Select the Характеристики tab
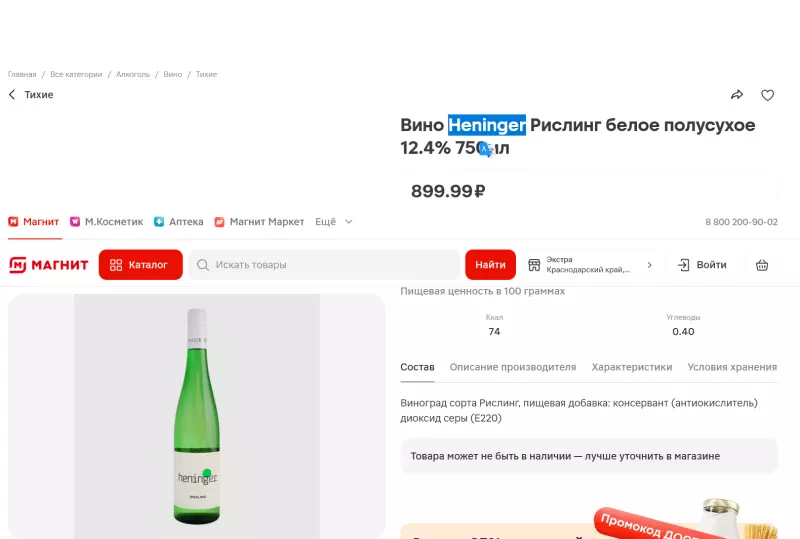Screen dimensions: 800x539 (632, 367)
